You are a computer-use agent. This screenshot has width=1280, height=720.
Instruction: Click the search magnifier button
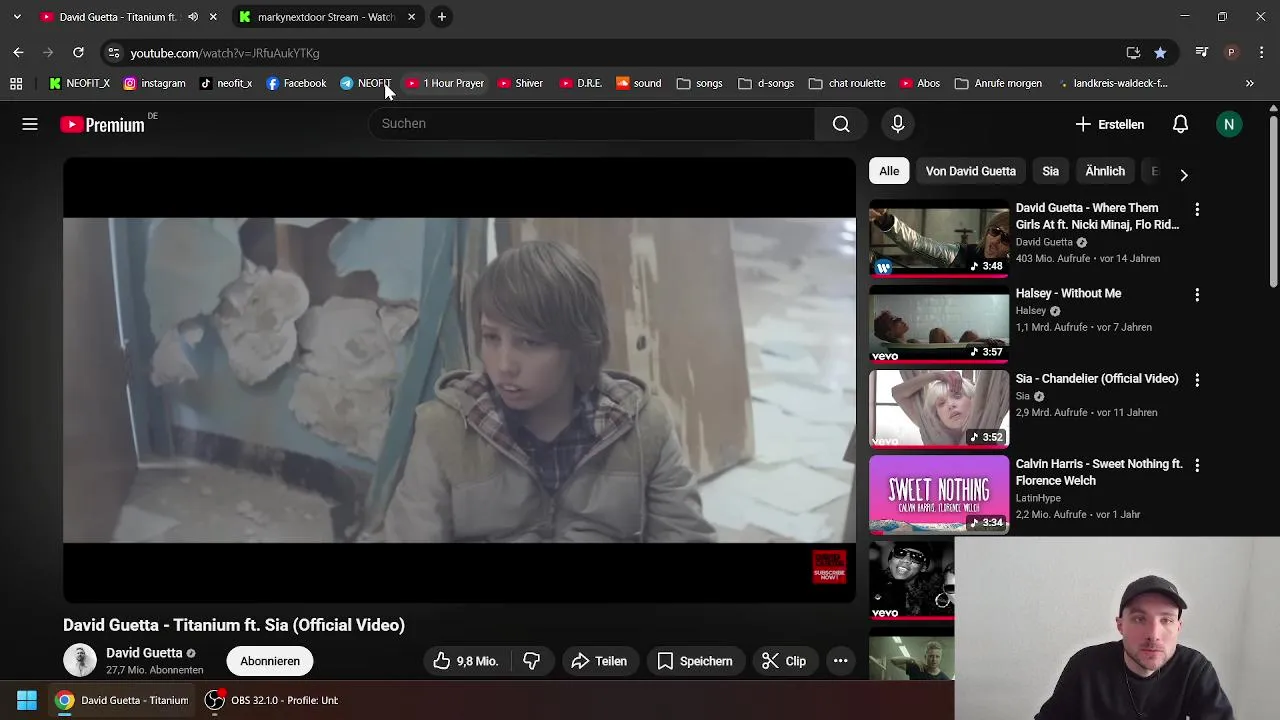(841, 124)
